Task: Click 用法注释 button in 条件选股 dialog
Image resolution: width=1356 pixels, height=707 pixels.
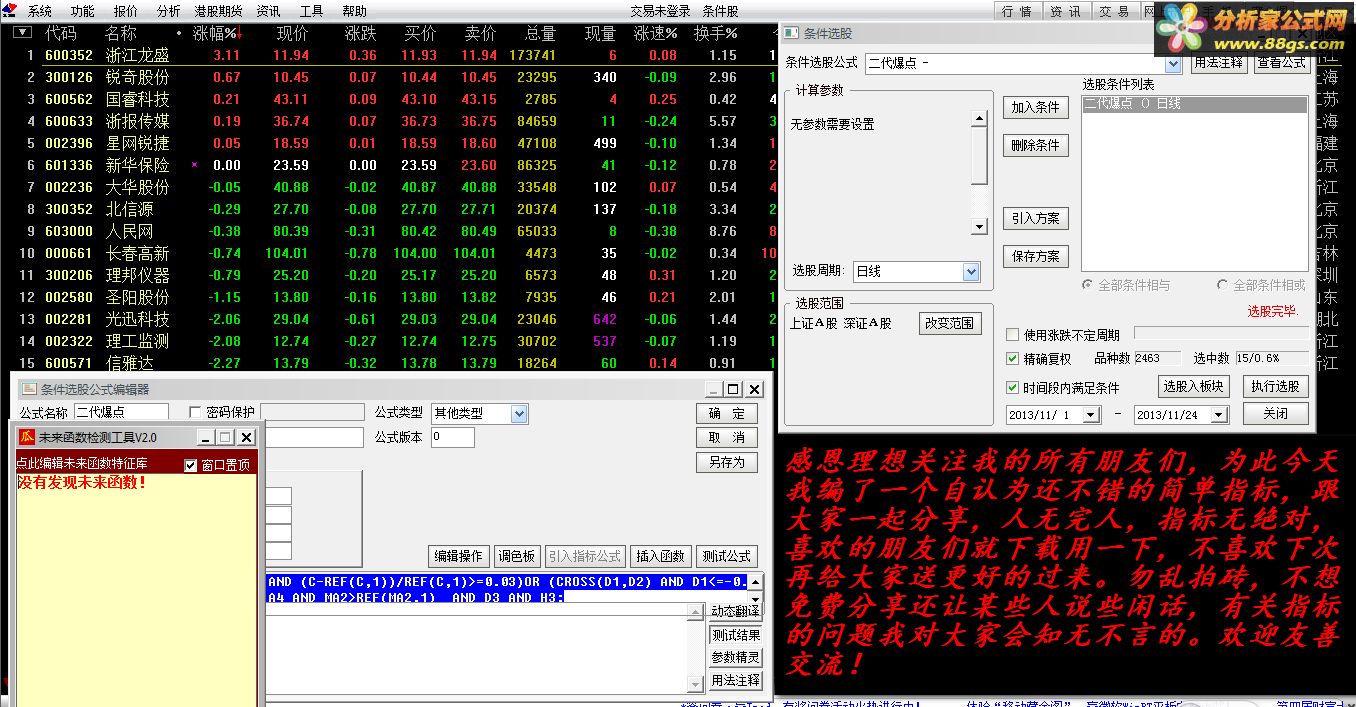Action: (1219, 62)
